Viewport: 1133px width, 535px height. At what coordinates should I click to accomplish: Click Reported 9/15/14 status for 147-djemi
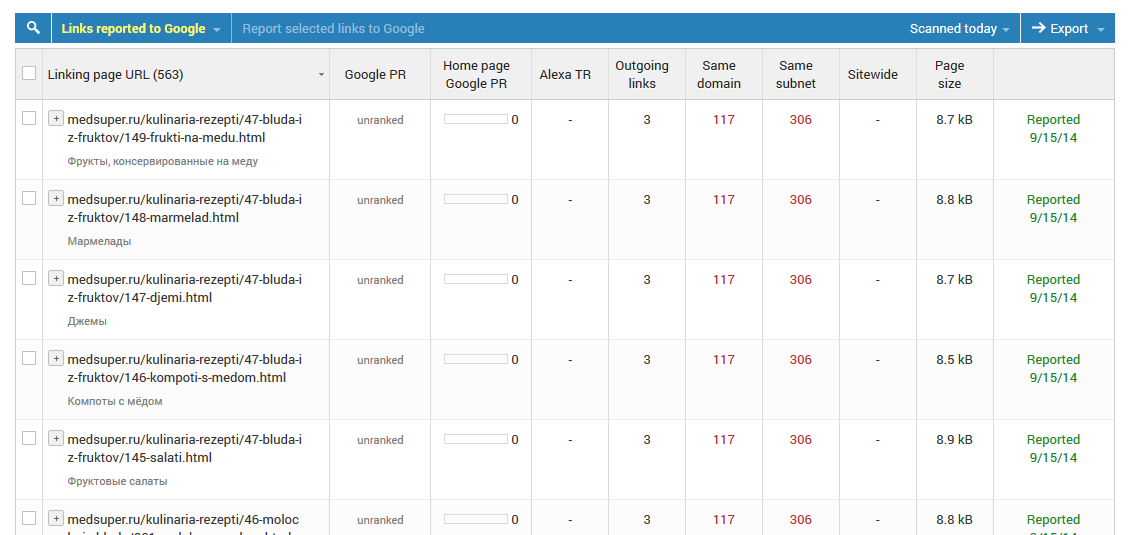point(1053,288)
